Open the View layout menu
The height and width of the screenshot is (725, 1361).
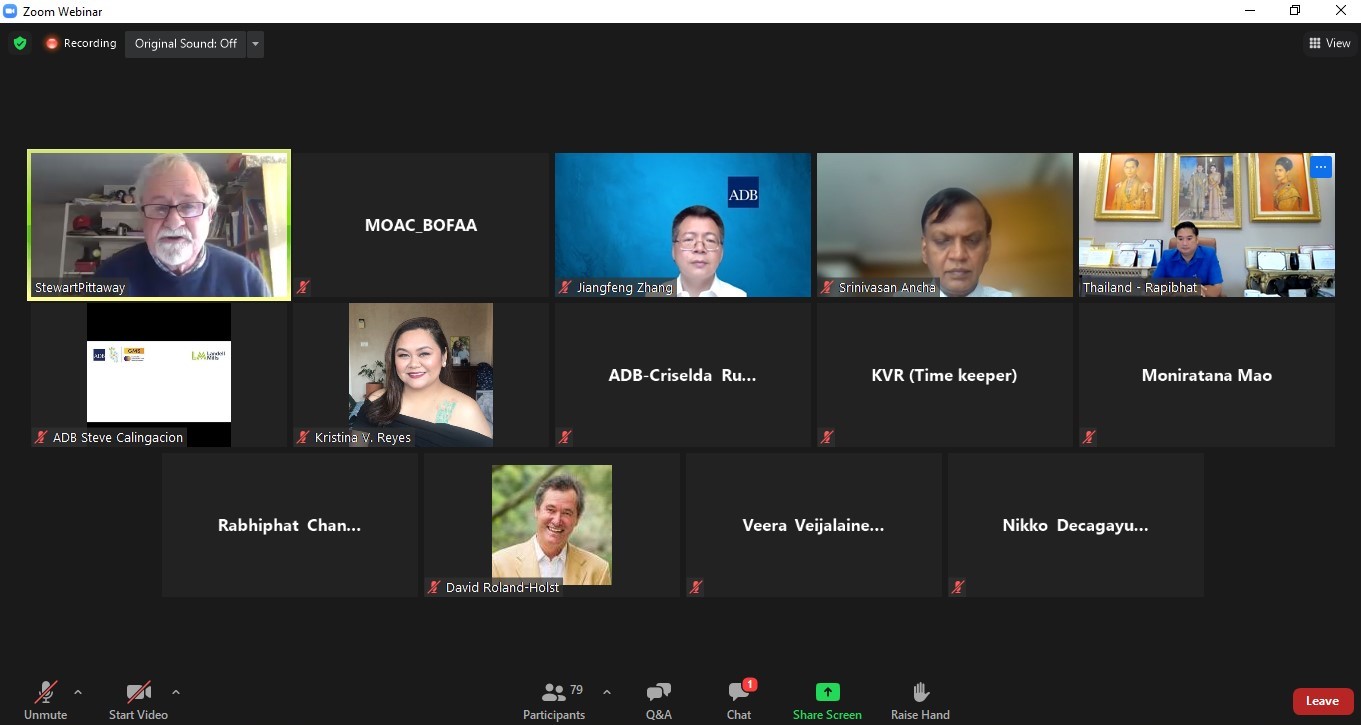[x=1329, y=43]
